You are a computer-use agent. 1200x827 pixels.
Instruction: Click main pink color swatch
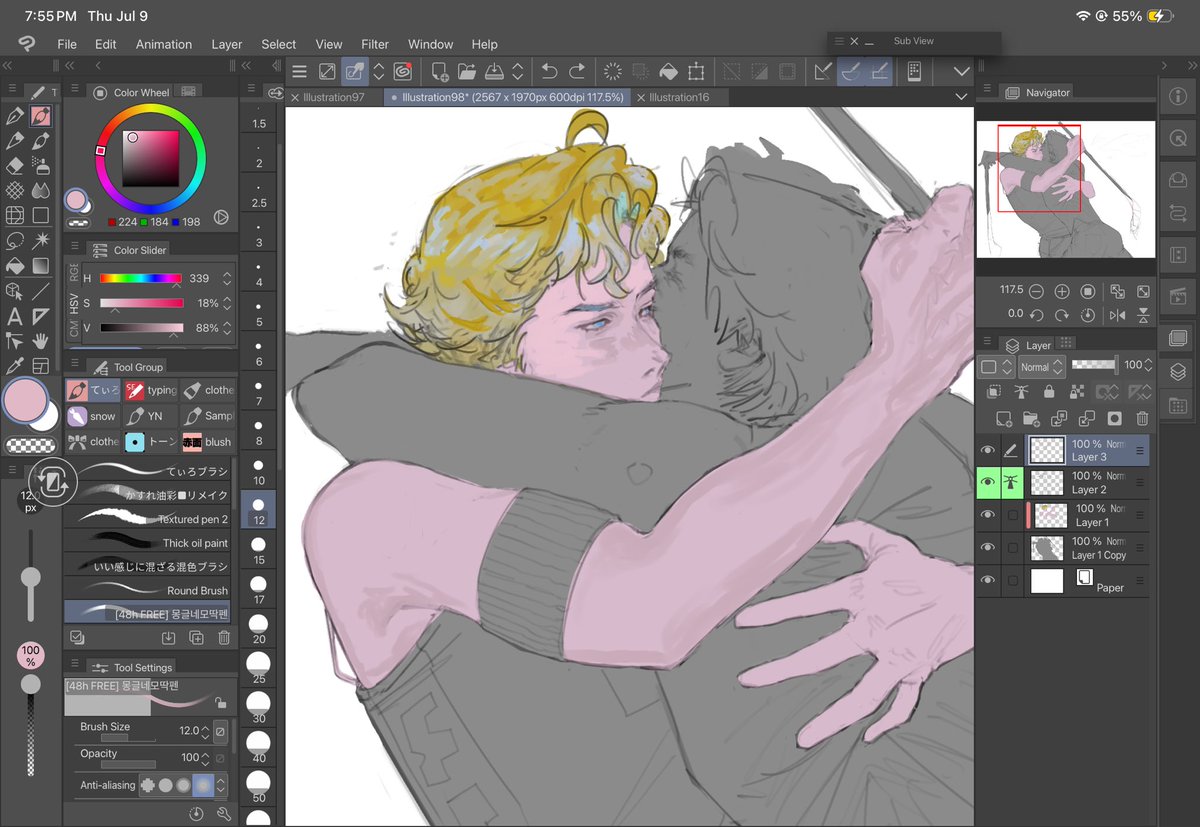(x=26, y=401)
